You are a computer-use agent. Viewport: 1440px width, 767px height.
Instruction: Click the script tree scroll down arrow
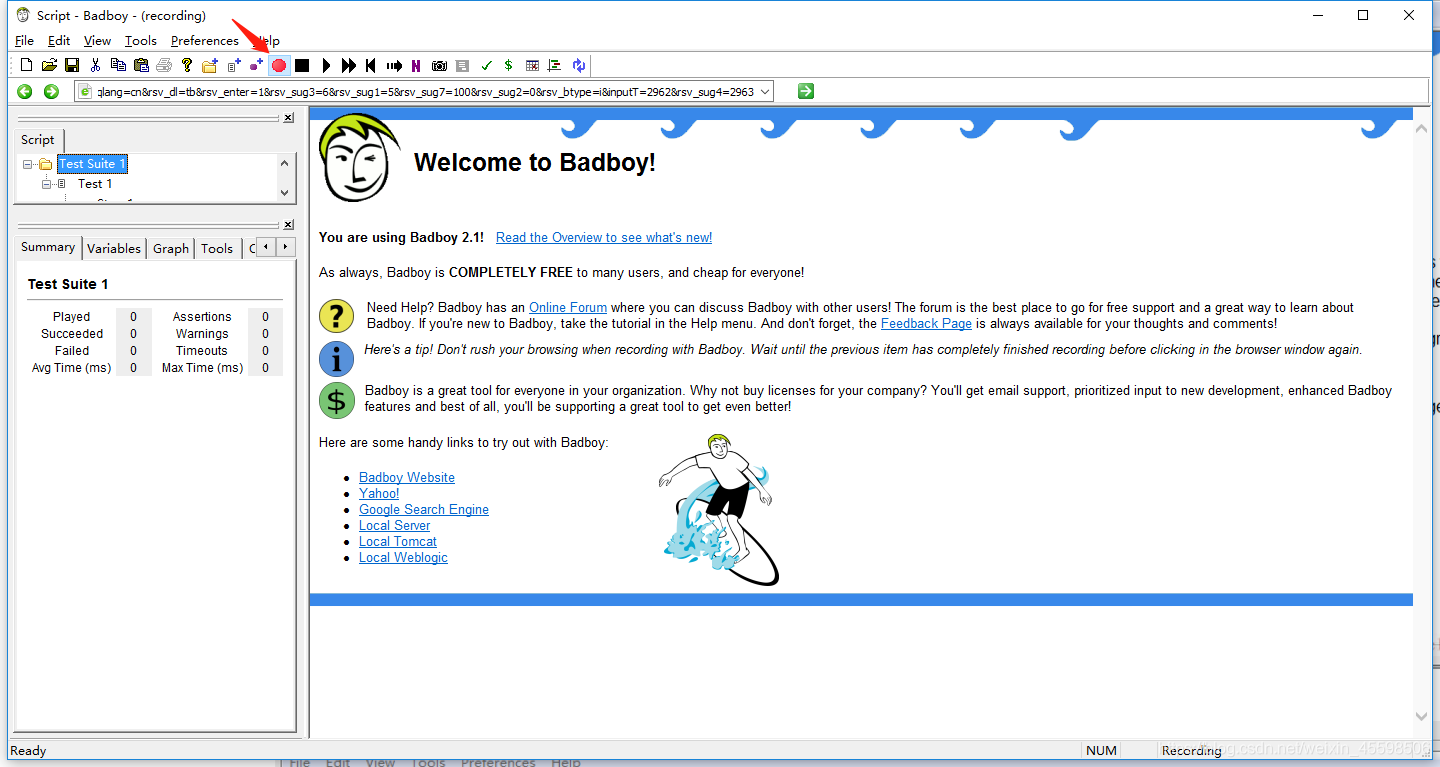pyautogui.click(x=284, y=192)
